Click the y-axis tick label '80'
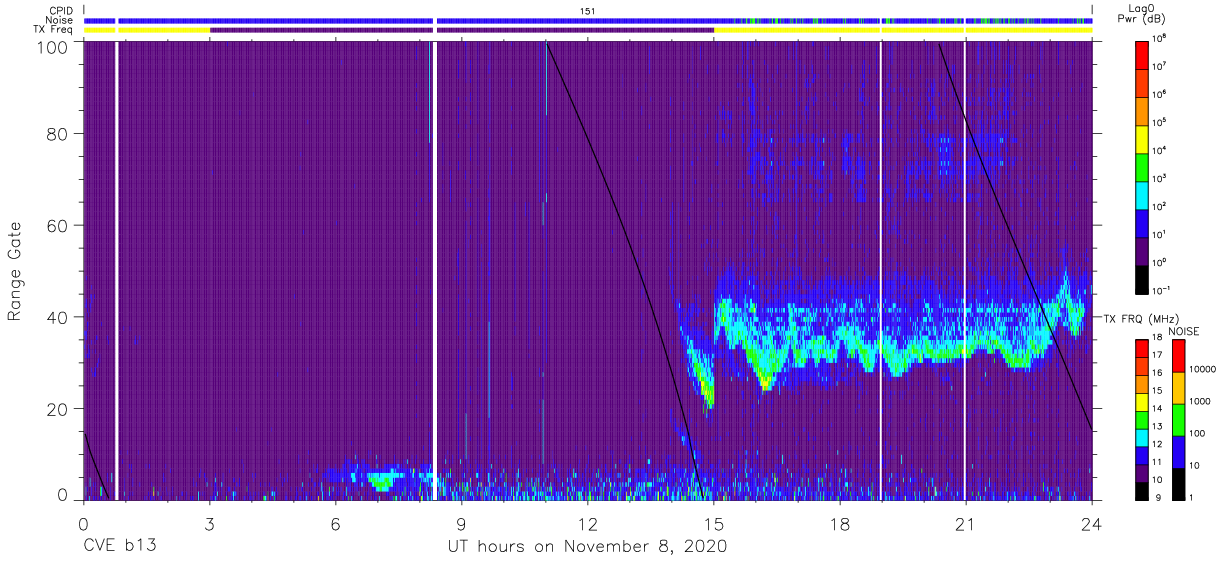Viewport: 1228px width, 567px height. (x=56, y=134)
